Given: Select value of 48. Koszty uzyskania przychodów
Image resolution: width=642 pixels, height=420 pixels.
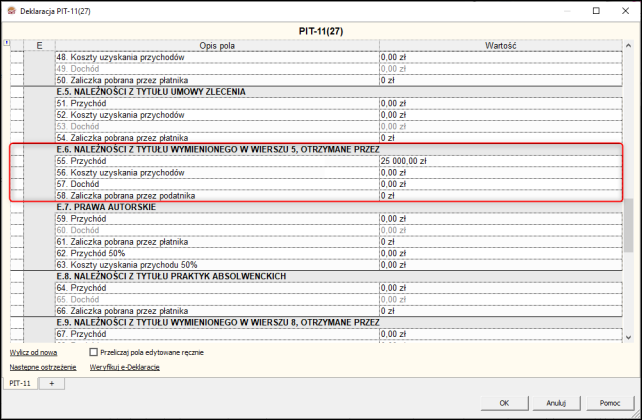Looking at the screenshot, I should click(x=500, y=57).
